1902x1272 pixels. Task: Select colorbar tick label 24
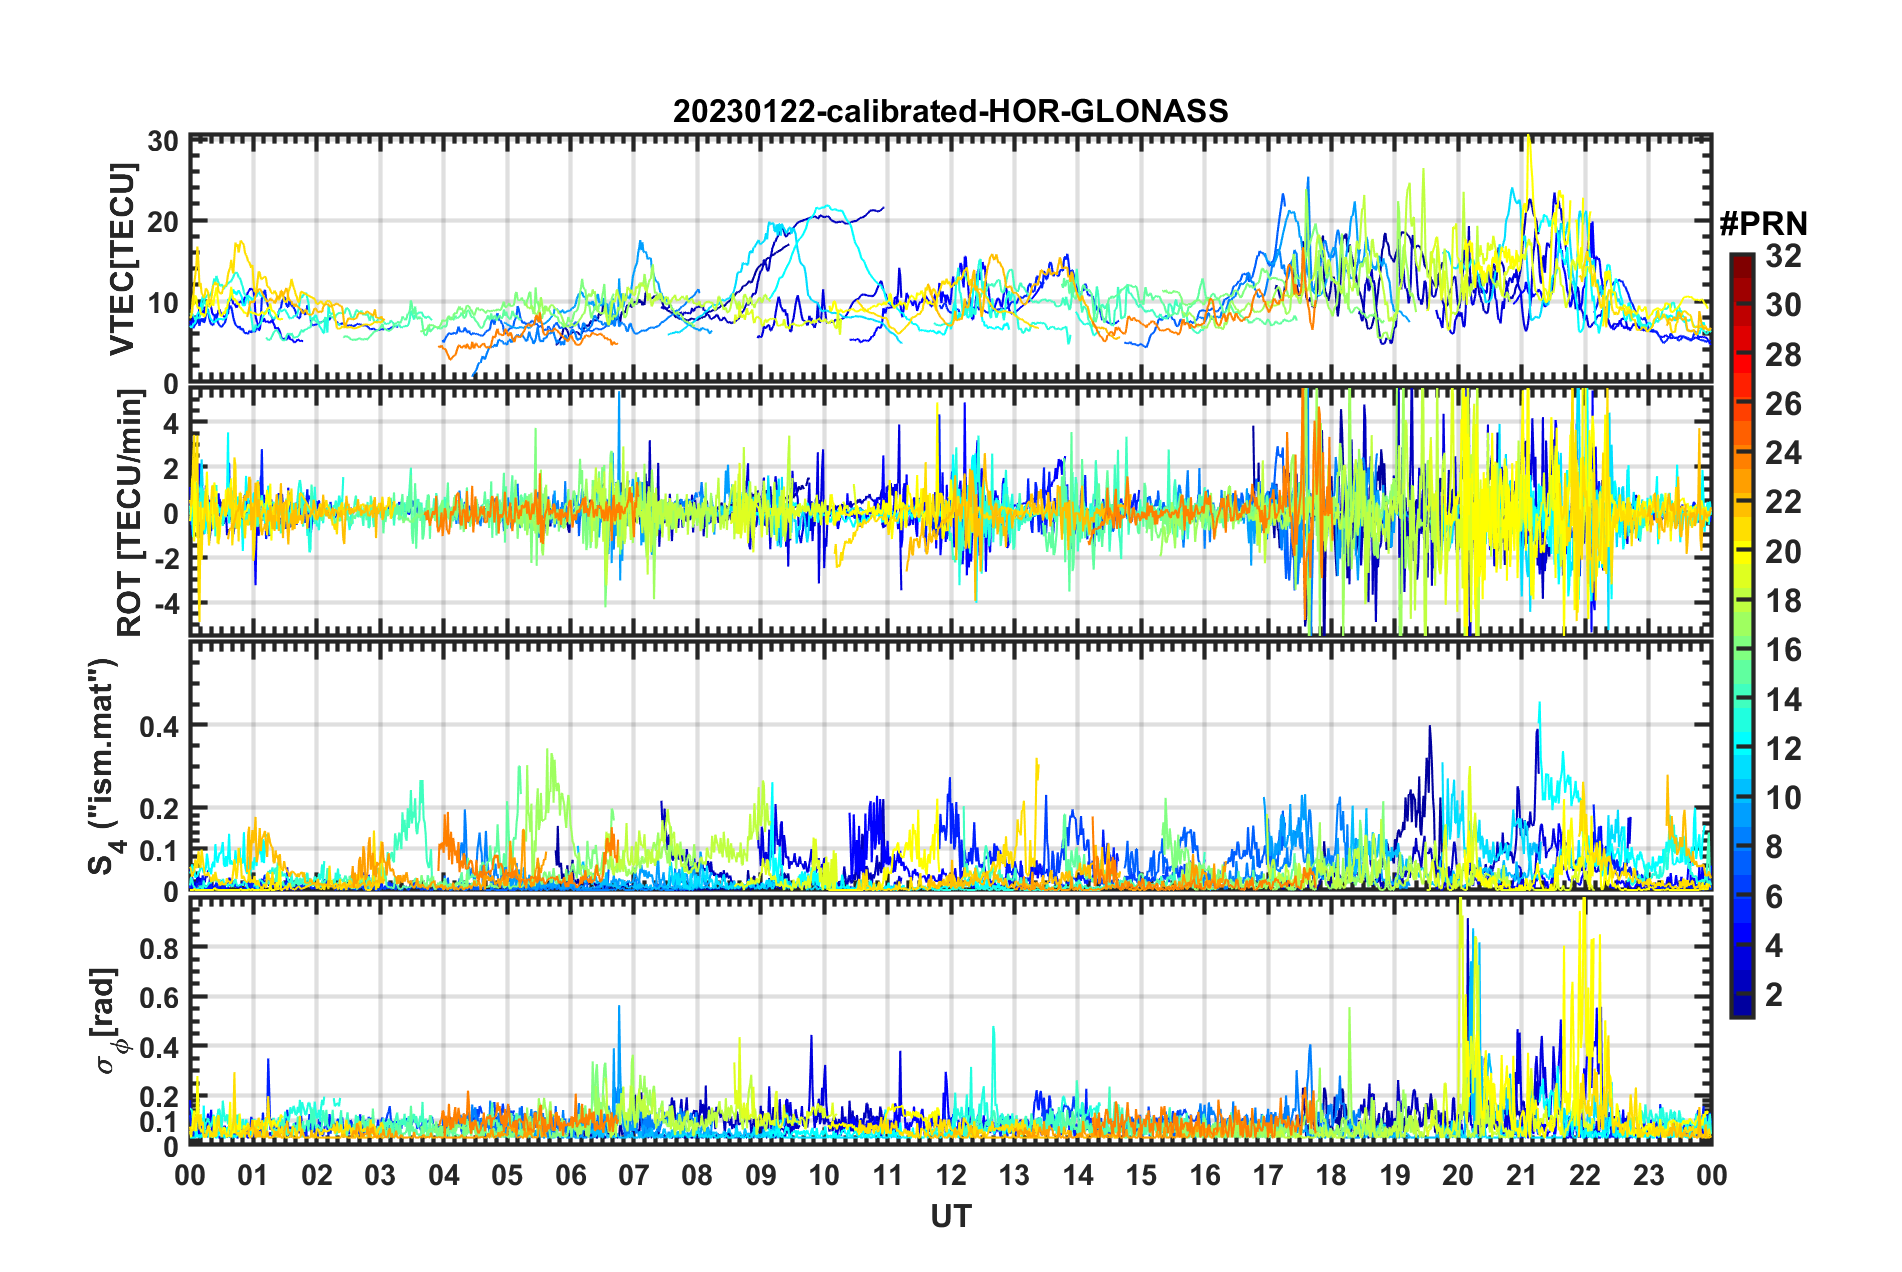click(x=1783, y=453)
